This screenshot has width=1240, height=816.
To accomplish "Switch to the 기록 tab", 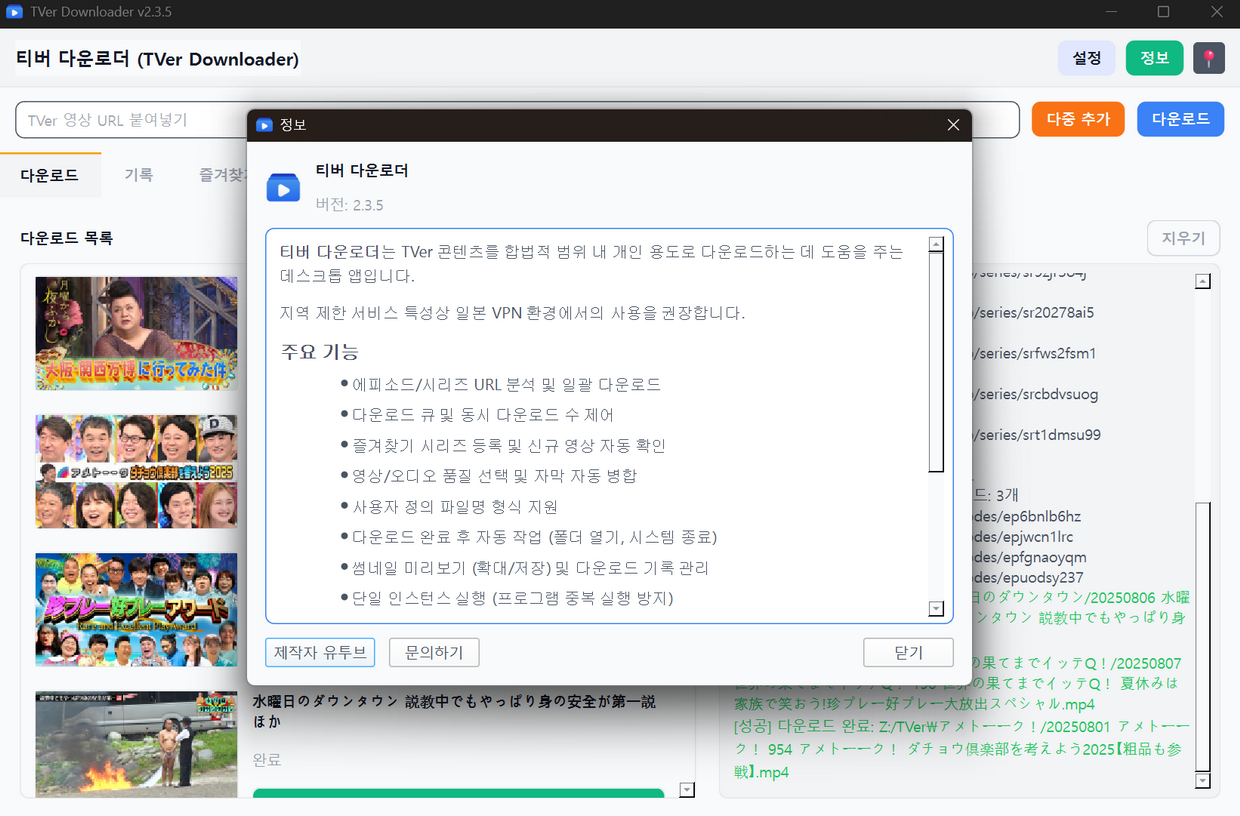I will pos(139,175).
